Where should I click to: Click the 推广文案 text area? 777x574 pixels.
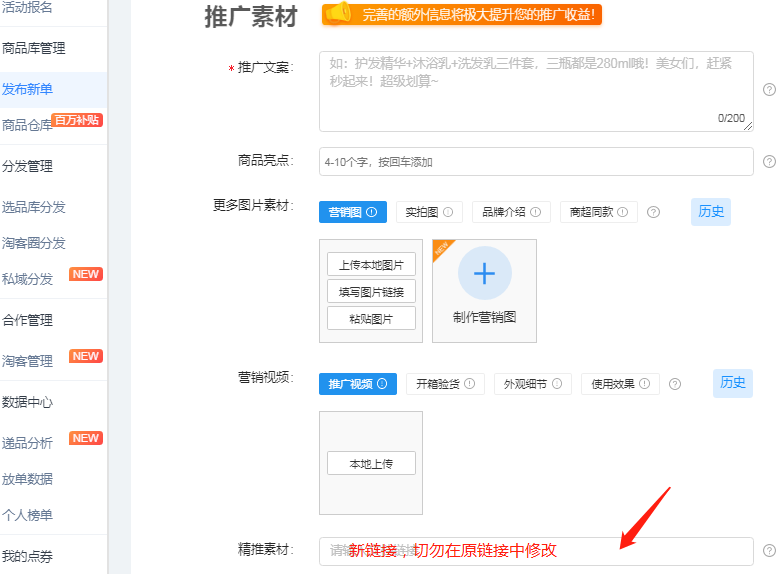[x=535, y=90]
